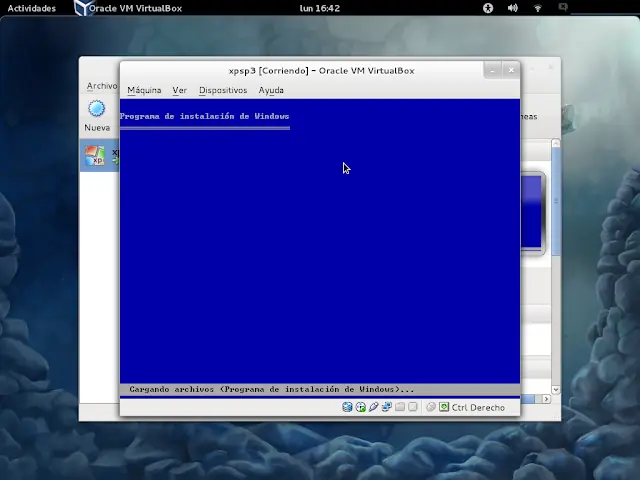
Task: Click the xpsp3 [Corriendo] window title bar
Action: click(321, 71)
